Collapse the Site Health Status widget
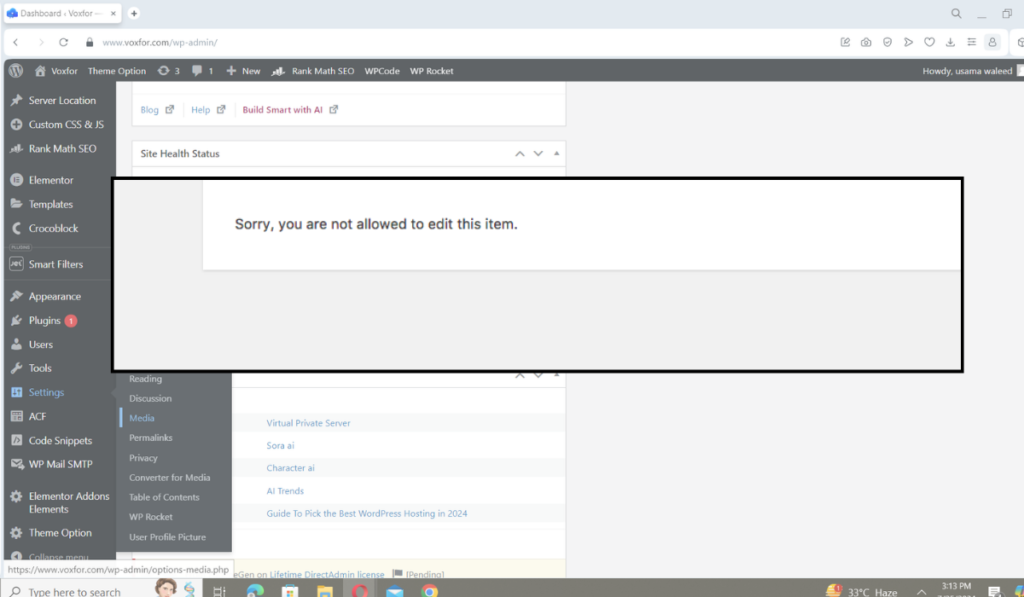This screenshot has height=597, width=1024. 554,153
